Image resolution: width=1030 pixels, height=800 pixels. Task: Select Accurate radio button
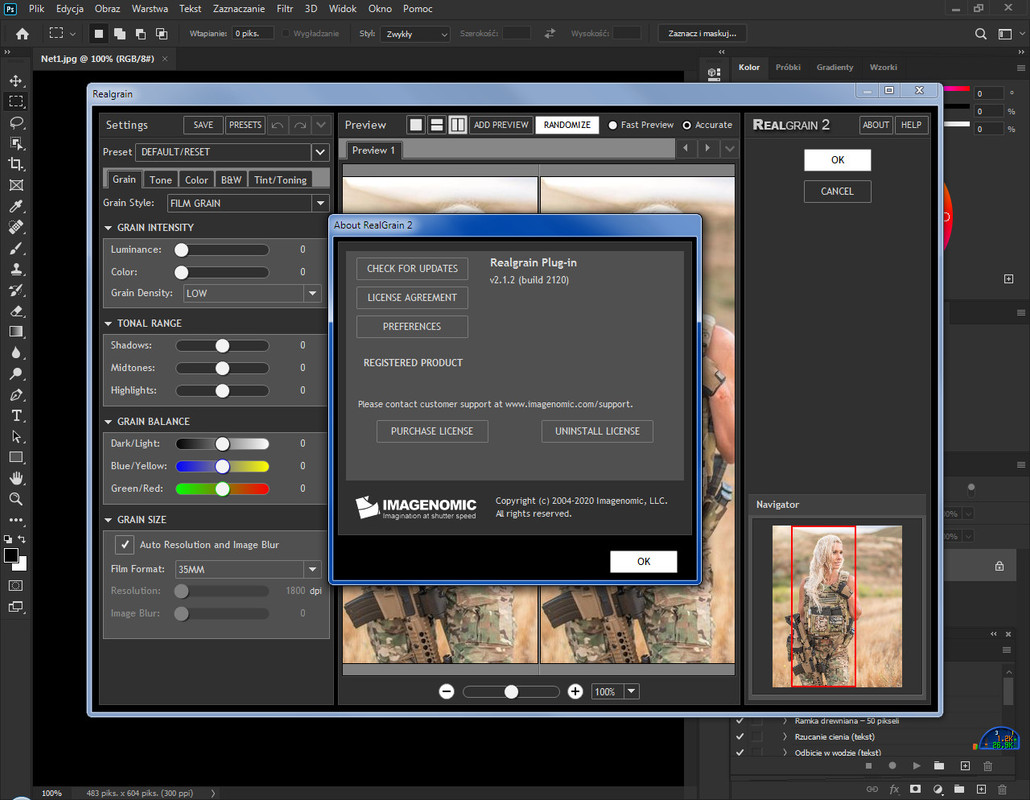tap(687, 125)
